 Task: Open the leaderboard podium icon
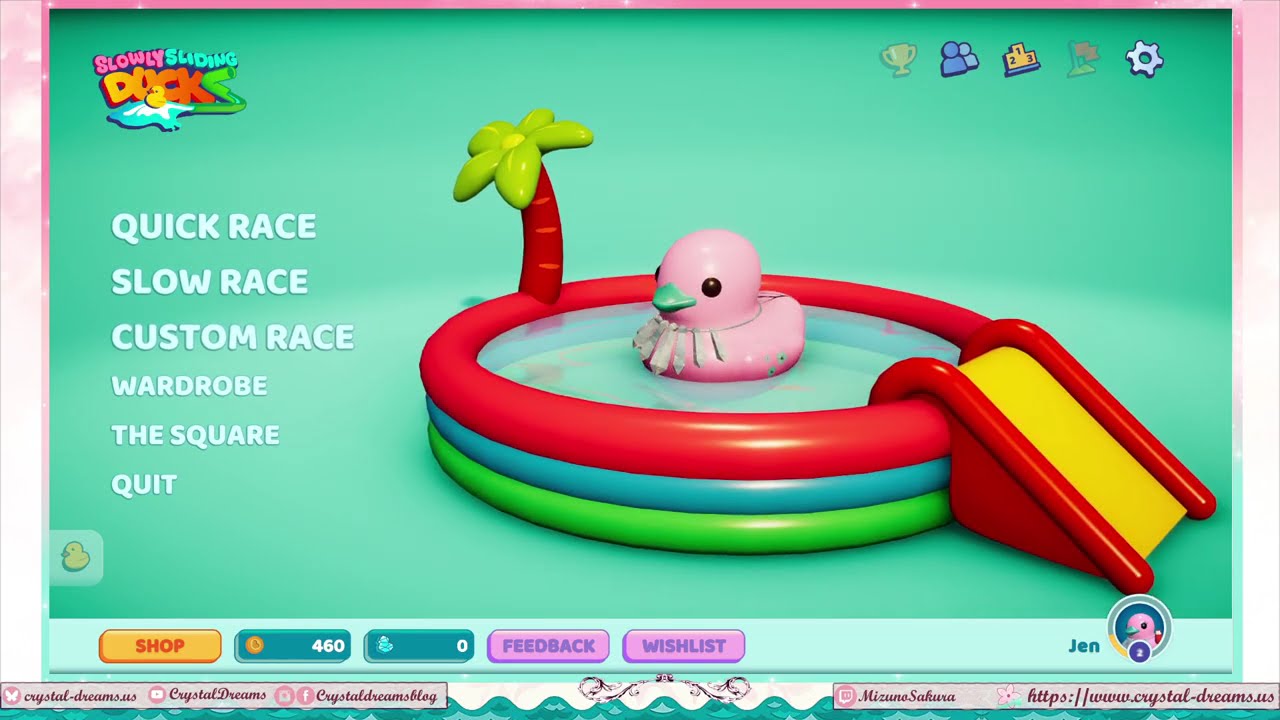(x=1021, y=59)
